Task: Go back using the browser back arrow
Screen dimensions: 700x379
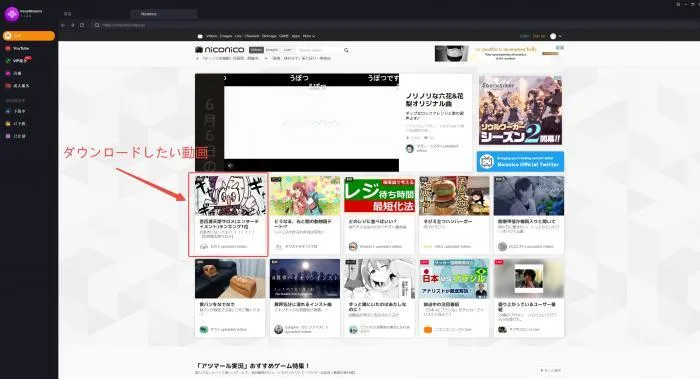Action: (x=63, y=25)
